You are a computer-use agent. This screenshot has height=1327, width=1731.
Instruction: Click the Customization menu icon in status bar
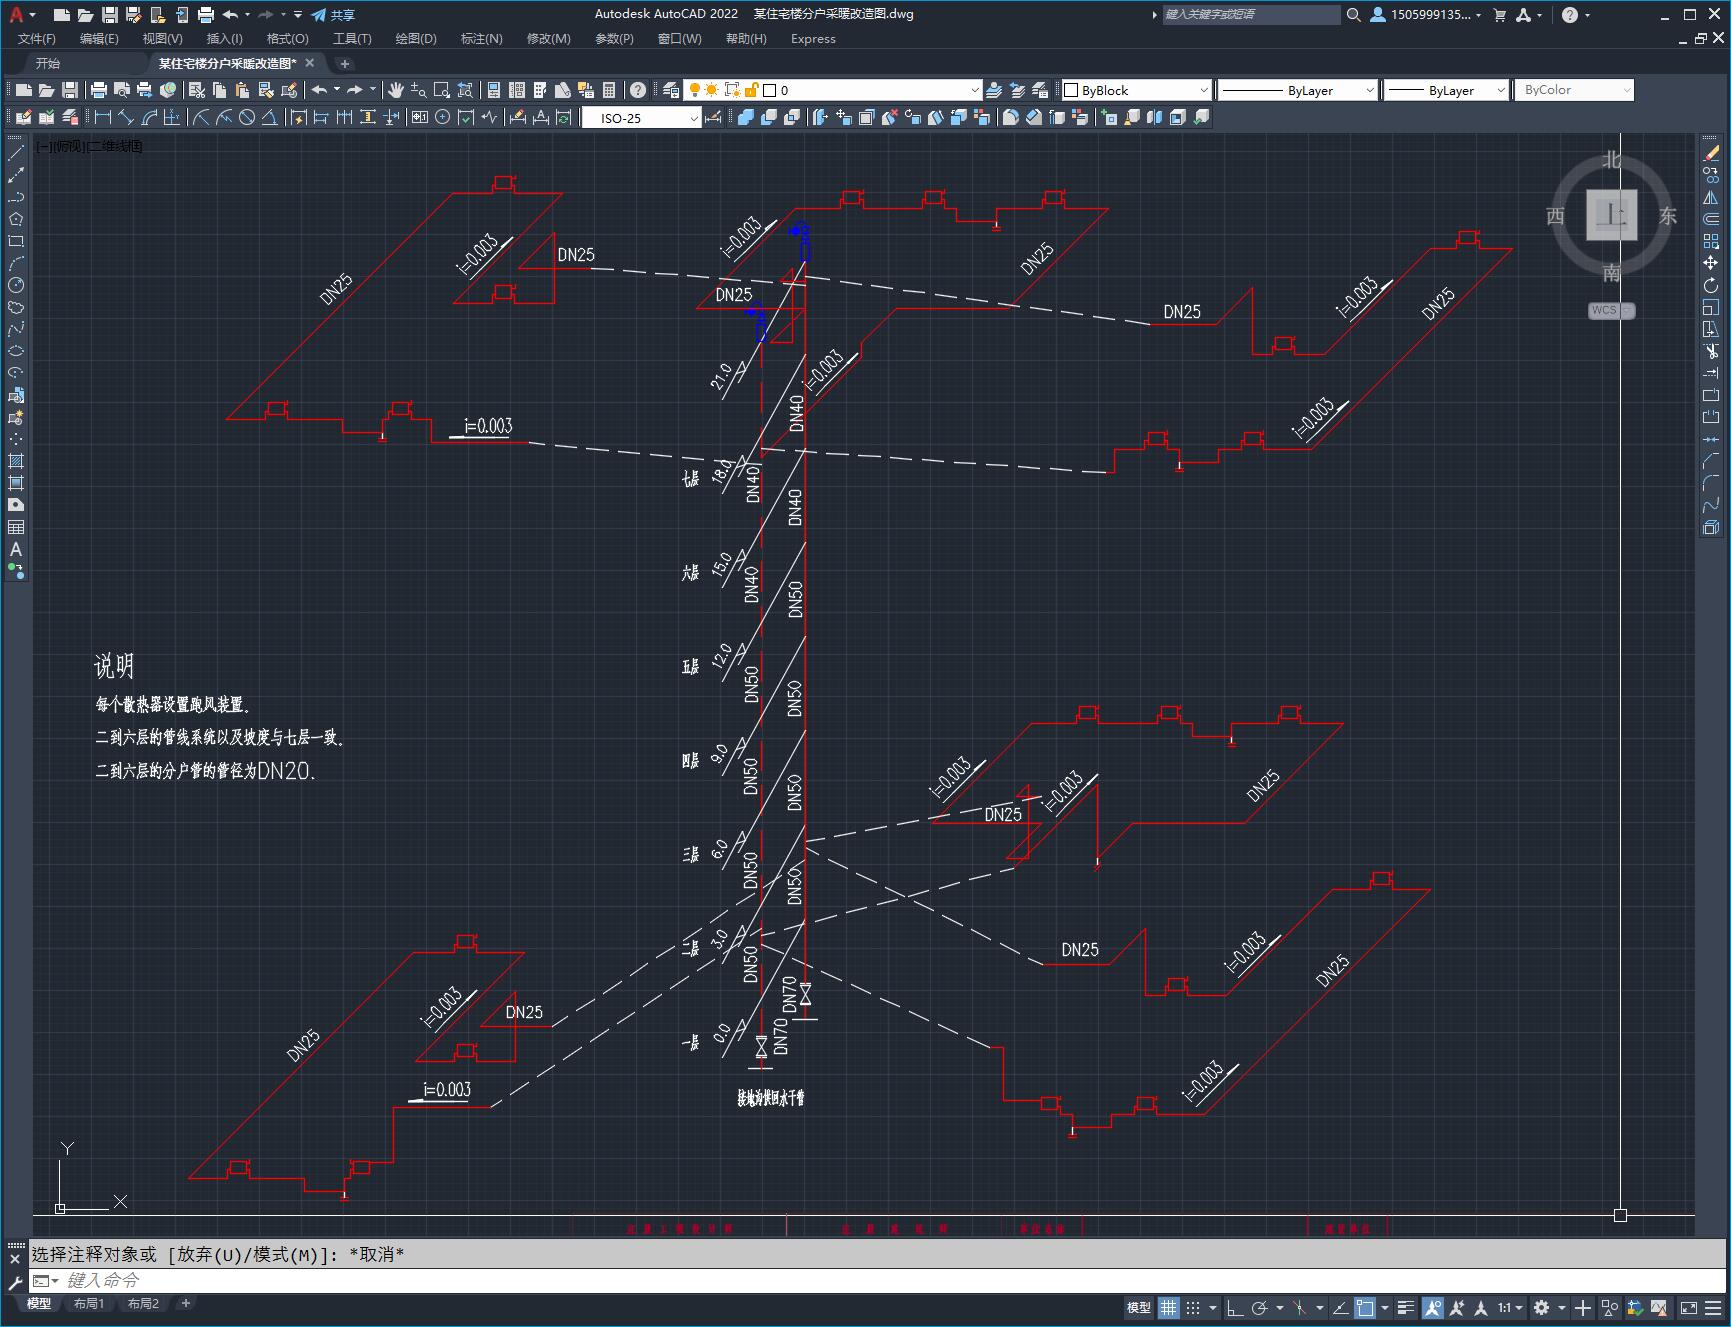coord(1715,1307)
